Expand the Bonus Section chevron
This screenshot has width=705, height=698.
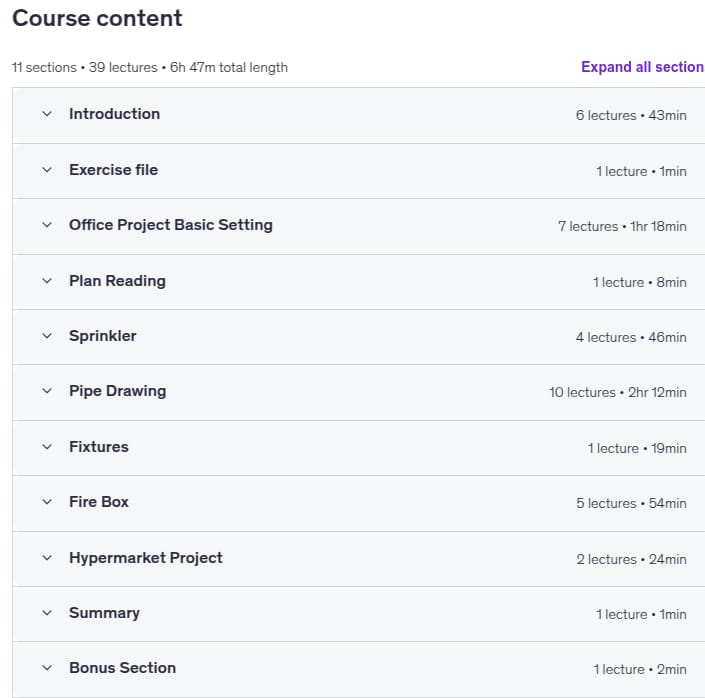tap(47, 668)
